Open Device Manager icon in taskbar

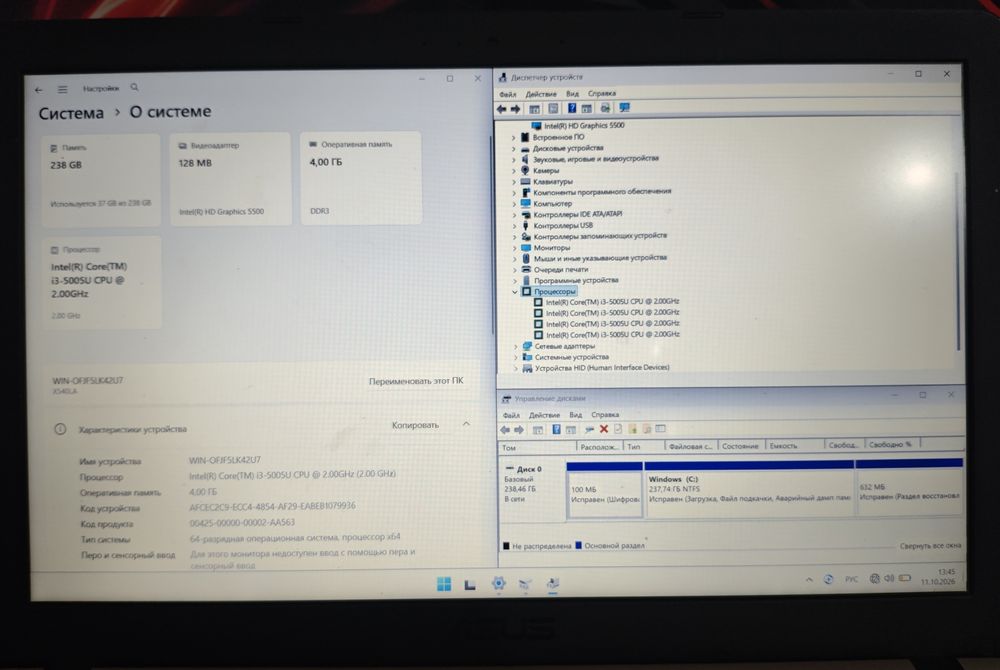pyautogui.click(x=553, y=583)
